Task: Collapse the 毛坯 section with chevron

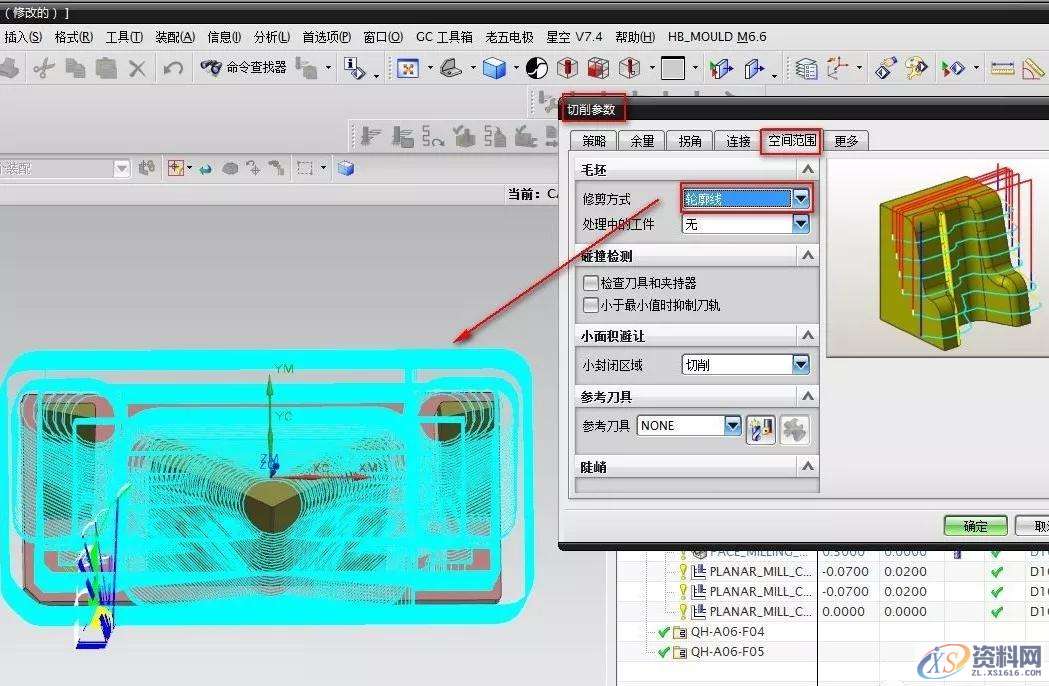Action: click(x=807, y=168)
